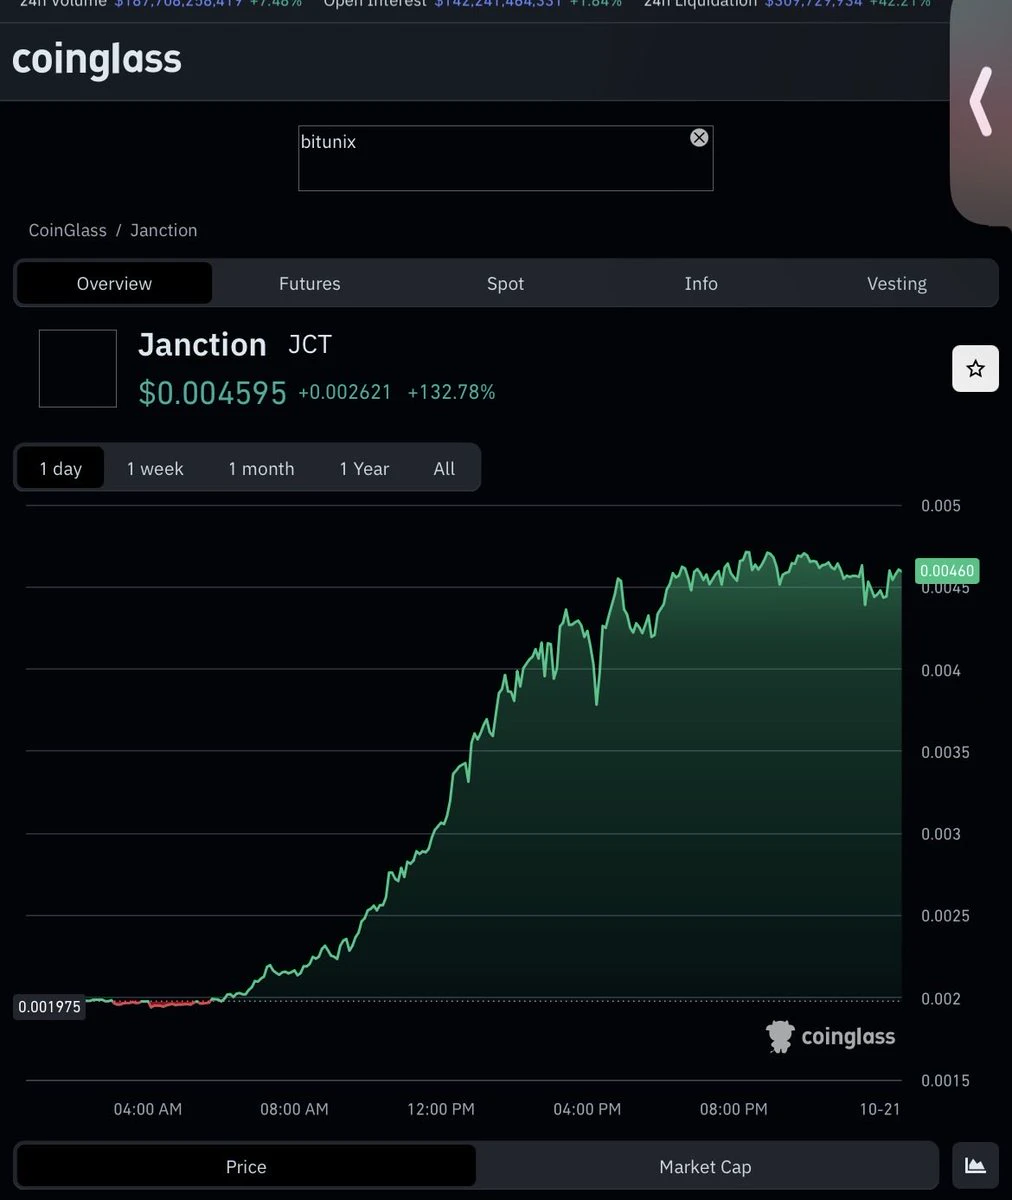Click the Janction breadcrumb text
Image resolution: width=1012 pixels, height=1200 pixels.
click(x=164, y=230)
